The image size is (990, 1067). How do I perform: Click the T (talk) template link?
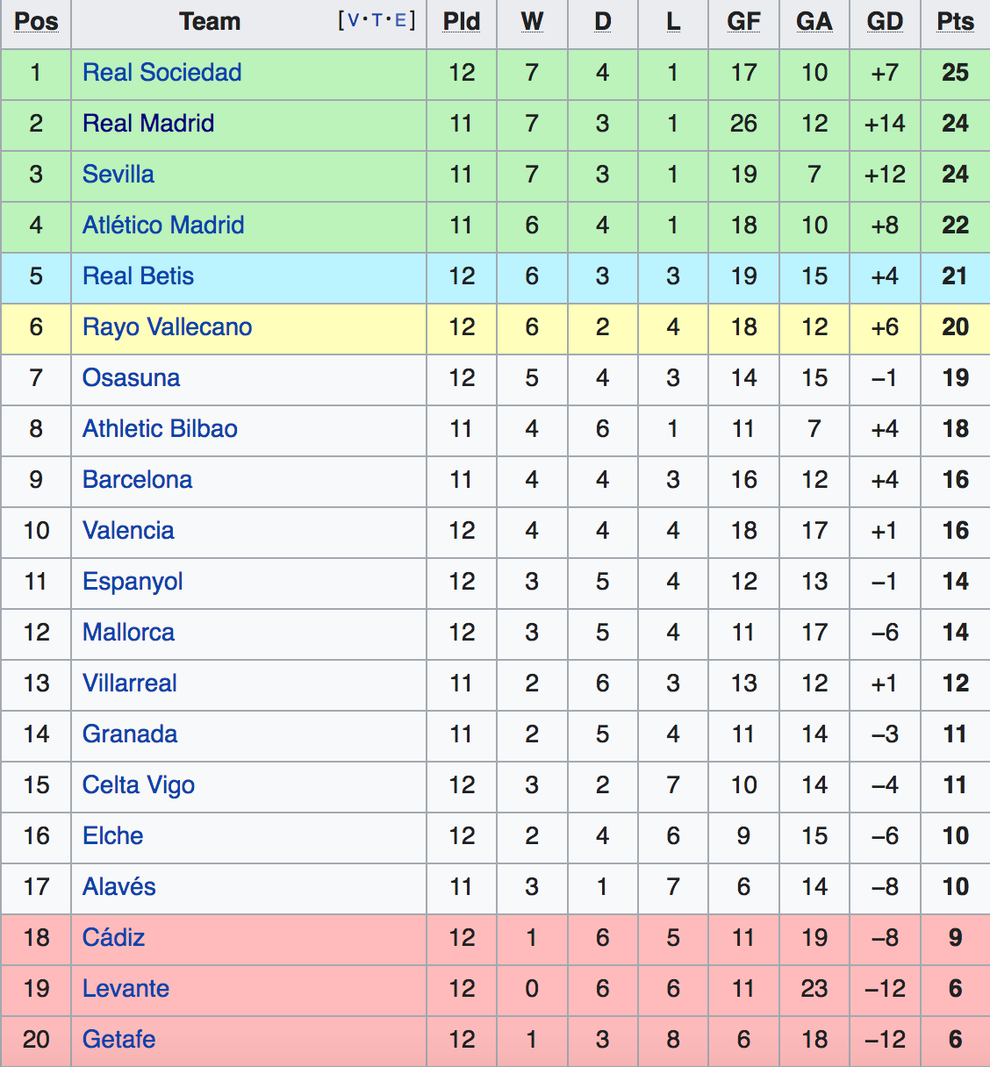click(376, 20)
